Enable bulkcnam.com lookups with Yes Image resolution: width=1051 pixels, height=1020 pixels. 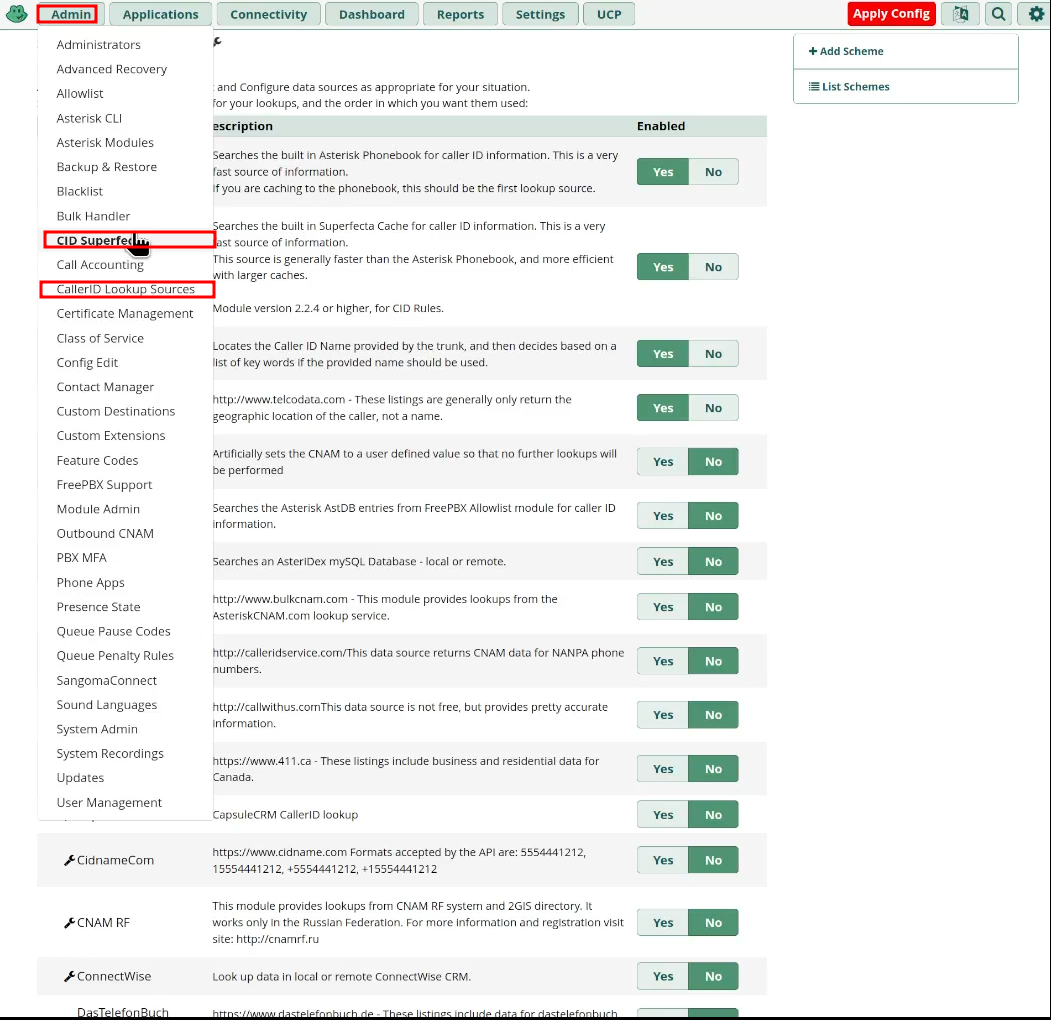pyautogui.click(x=662, y=607)
